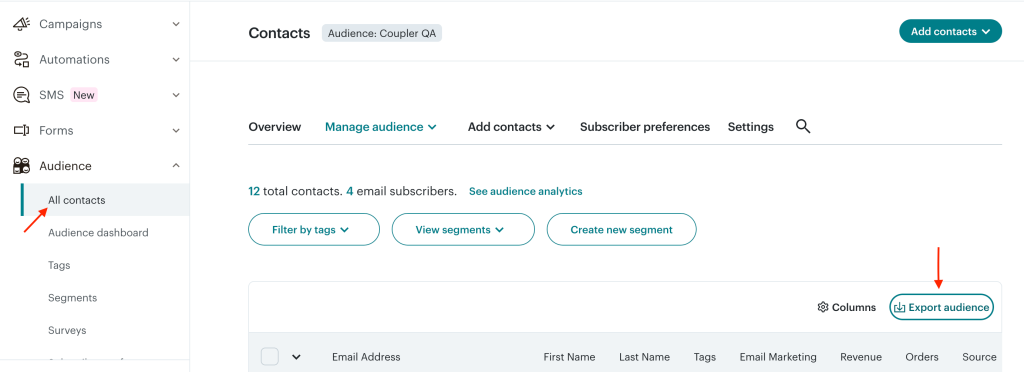This screenshot has height=372, width=1024.
Task: Click the Audience people icon
Action: click(x=22, y=166)
